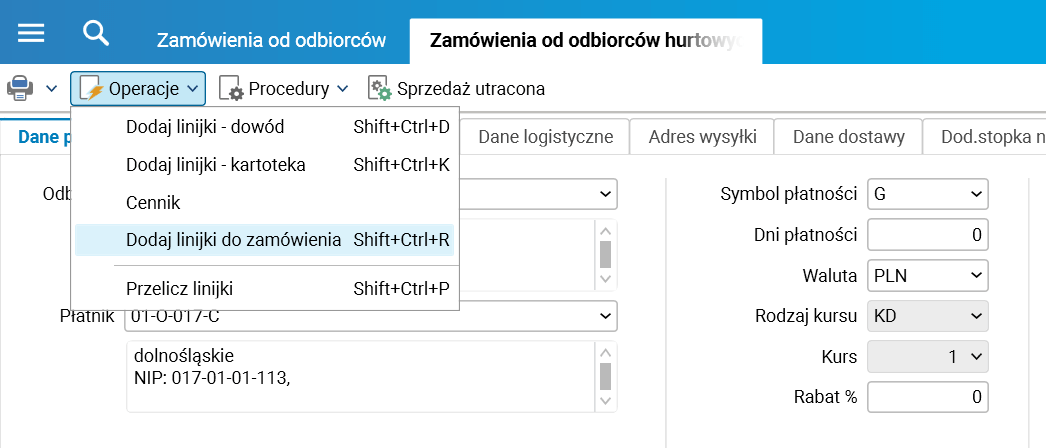This screenshot has width=1046, height=448.
Task: Click the Dni płatności input field
Action: click(x=927, y=234)
